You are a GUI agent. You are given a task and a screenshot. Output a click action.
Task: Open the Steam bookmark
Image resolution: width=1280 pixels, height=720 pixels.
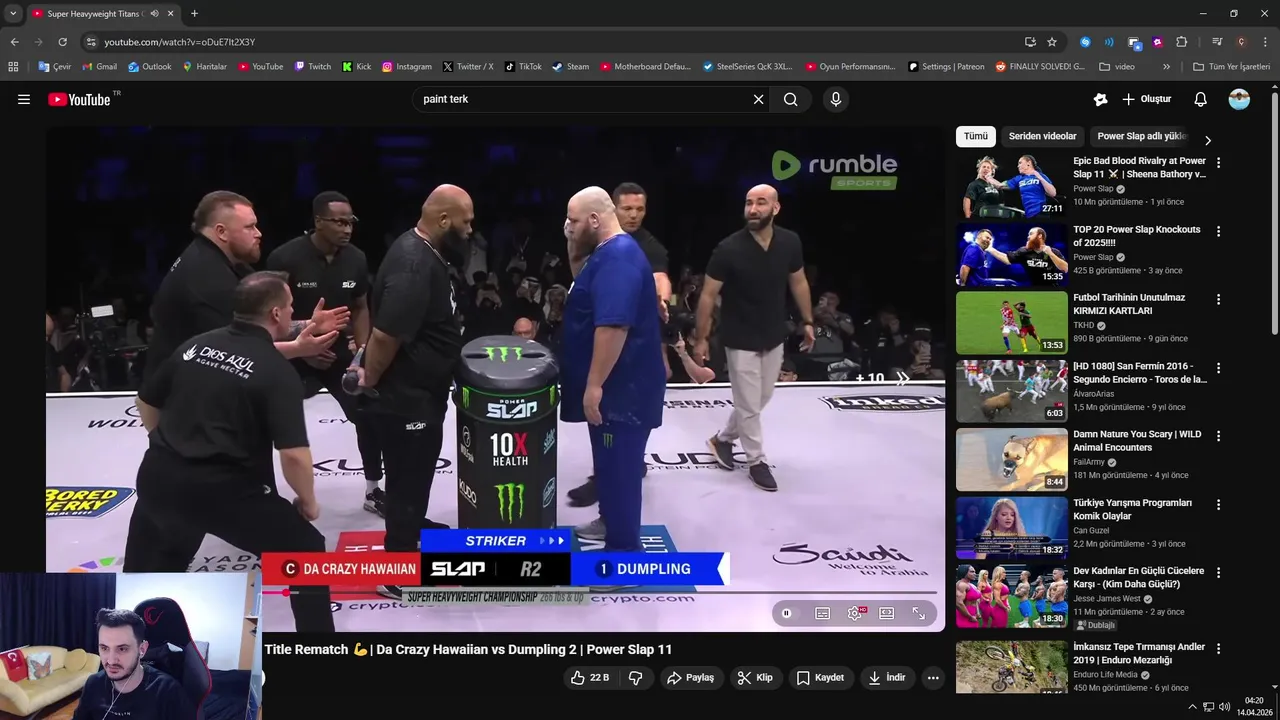[570, 67]
